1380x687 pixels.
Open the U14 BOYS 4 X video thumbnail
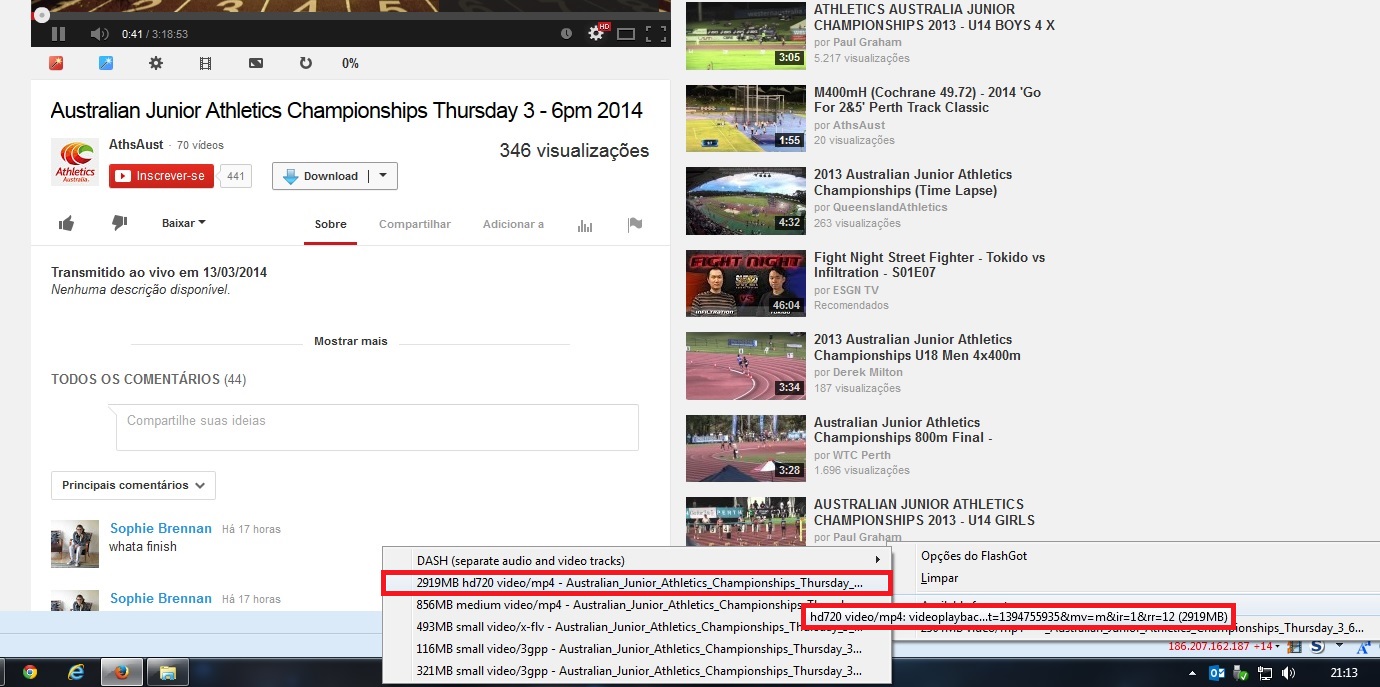pos(745,35)
